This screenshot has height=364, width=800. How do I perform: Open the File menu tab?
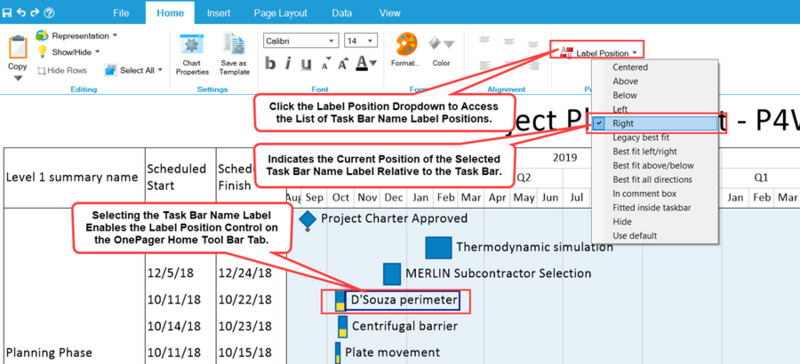click(x=121, y=13)
